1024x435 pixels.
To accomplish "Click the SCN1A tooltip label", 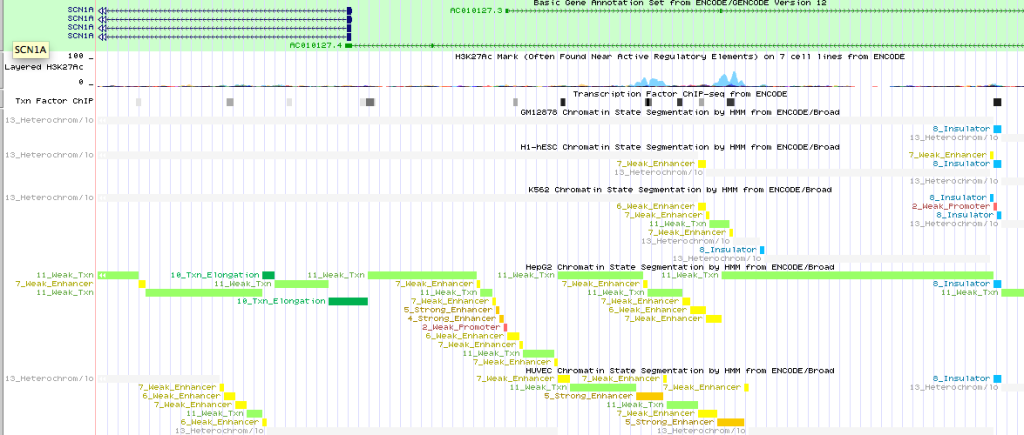I will coord(31,50).
